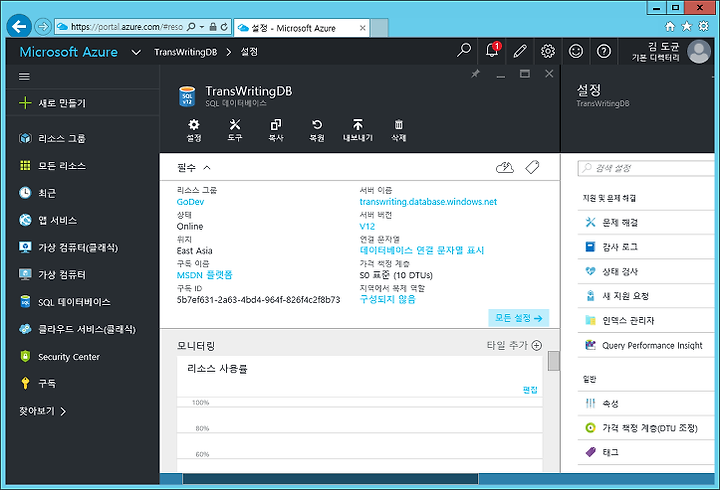Pin the TransWritingDB blade to dashboard

pyautogui.click(x=475, y=73)
